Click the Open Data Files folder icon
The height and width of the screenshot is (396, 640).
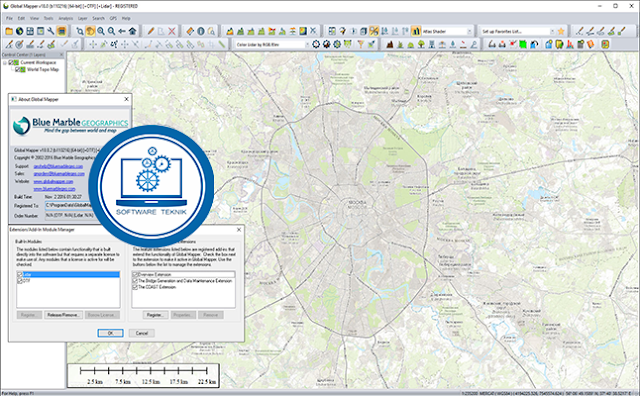point(9,31)
